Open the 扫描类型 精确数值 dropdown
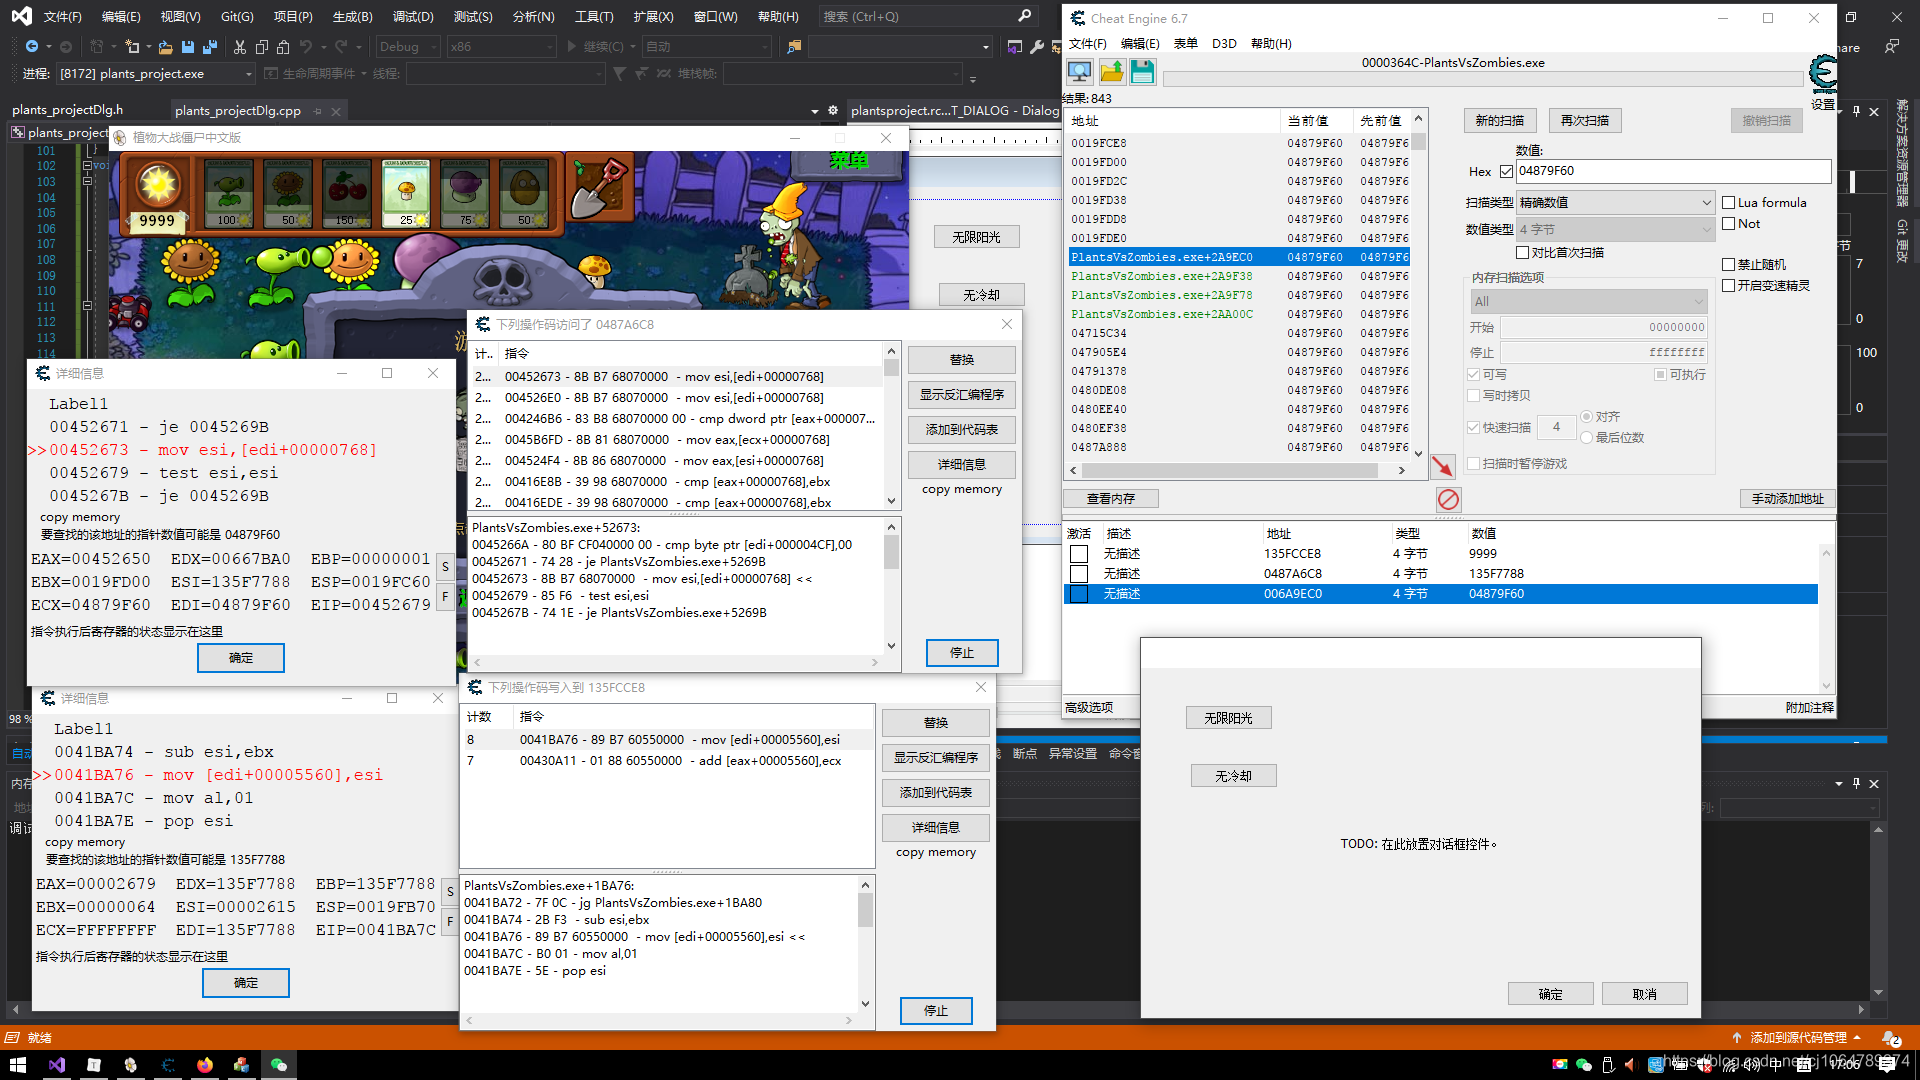This screenshot has width=1920, height=1080. [x=1615, y=203]
